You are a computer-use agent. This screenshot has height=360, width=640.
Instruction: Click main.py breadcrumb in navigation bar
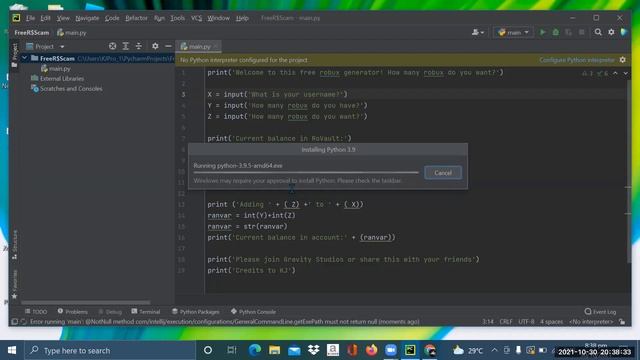coord(72,33)
